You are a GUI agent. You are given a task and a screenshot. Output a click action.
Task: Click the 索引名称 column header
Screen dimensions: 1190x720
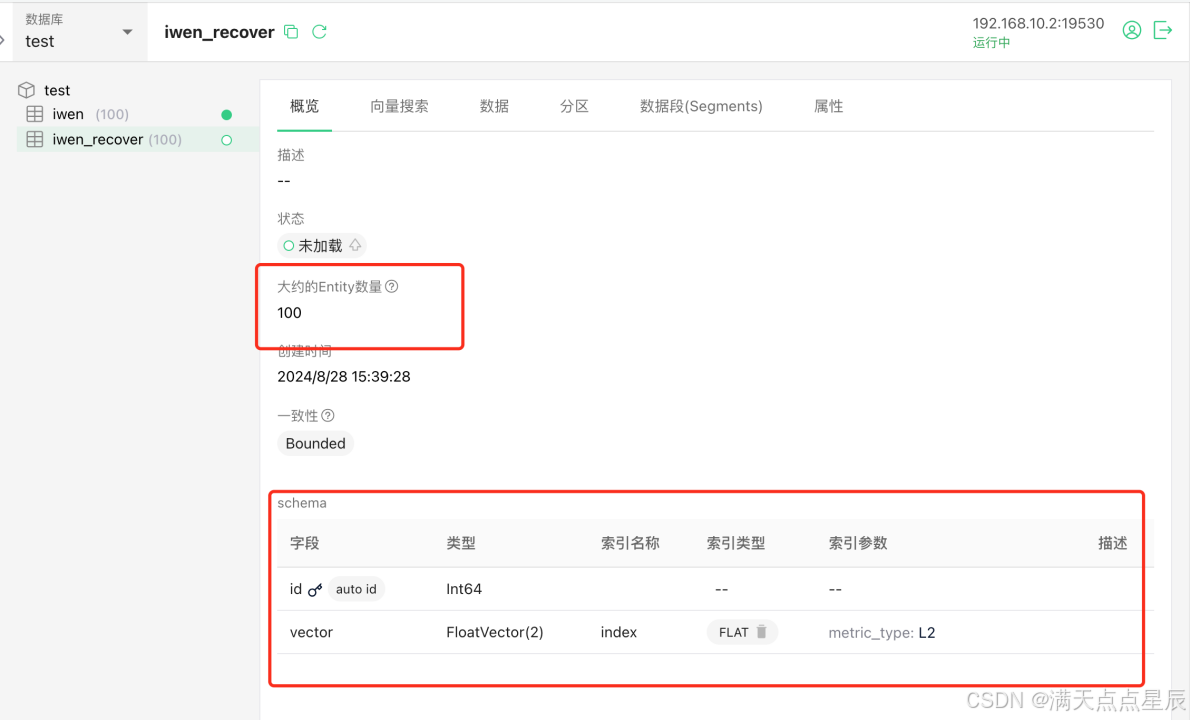pyautogui.click(x=630, y=543)
